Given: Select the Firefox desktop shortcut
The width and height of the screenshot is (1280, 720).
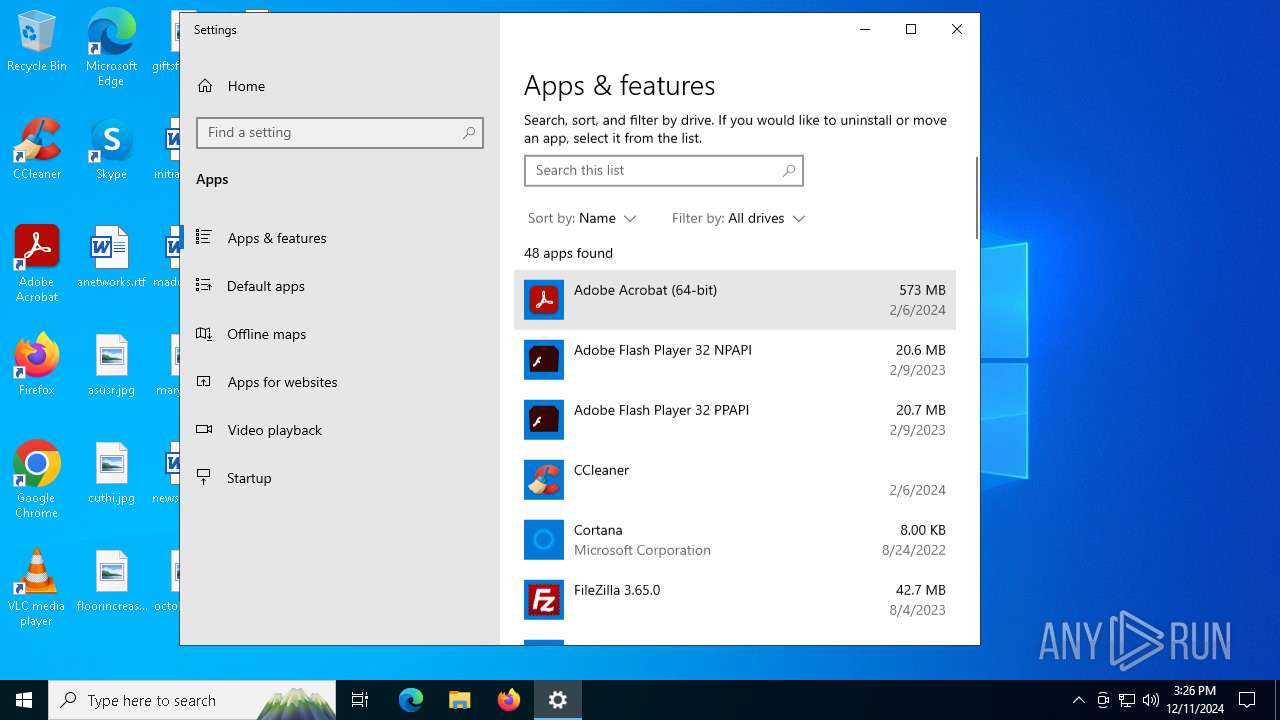Looking at the screenshot, I should [37, 366].
